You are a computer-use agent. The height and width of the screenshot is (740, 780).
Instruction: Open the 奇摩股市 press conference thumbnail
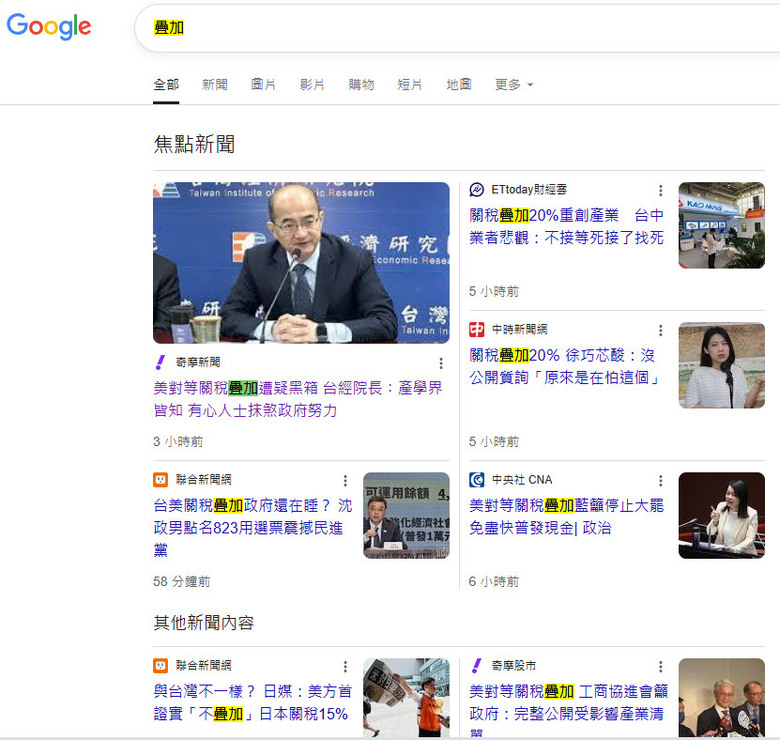721,698
